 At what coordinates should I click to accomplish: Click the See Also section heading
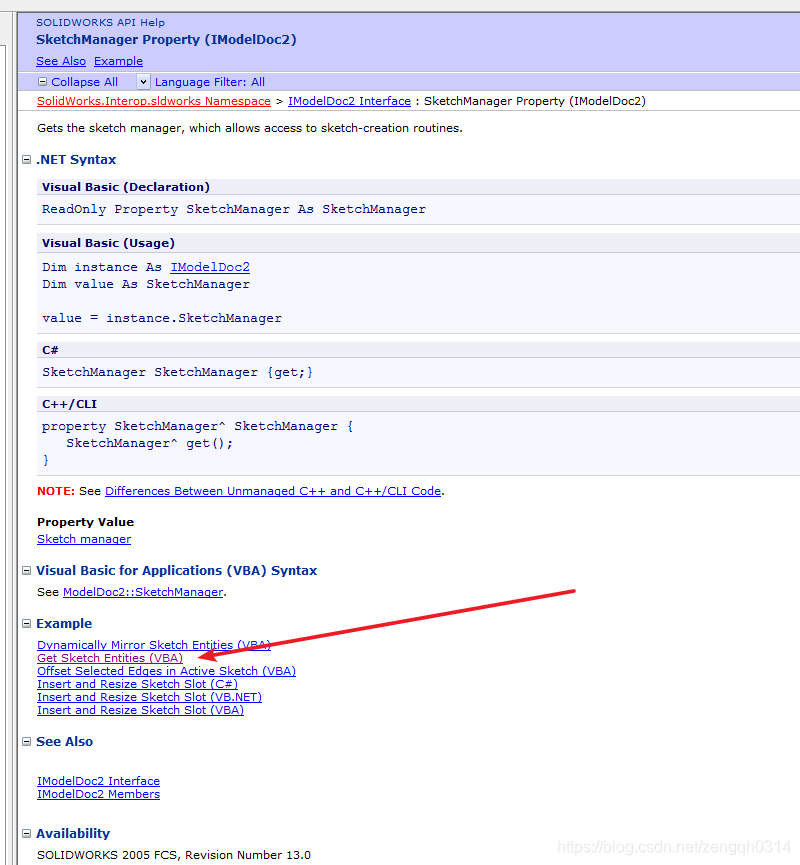pos(65,741)
